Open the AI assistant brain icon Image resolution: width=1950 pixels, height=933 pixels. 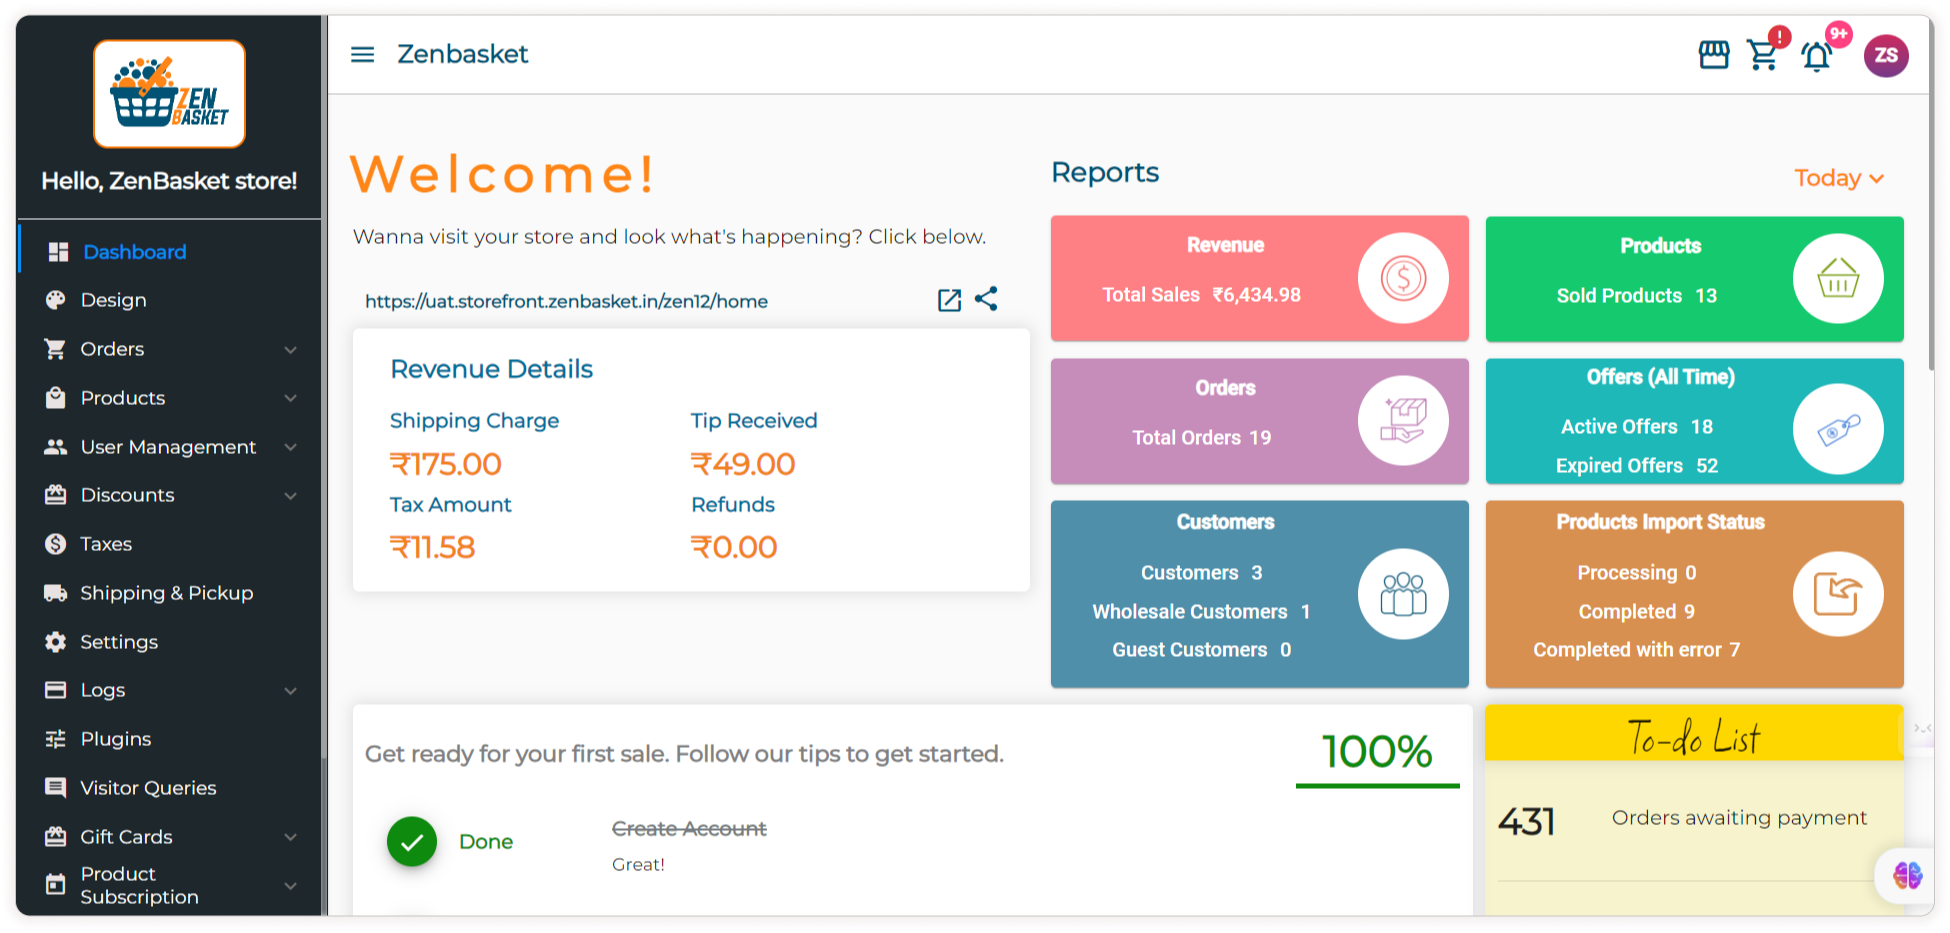1907,876
